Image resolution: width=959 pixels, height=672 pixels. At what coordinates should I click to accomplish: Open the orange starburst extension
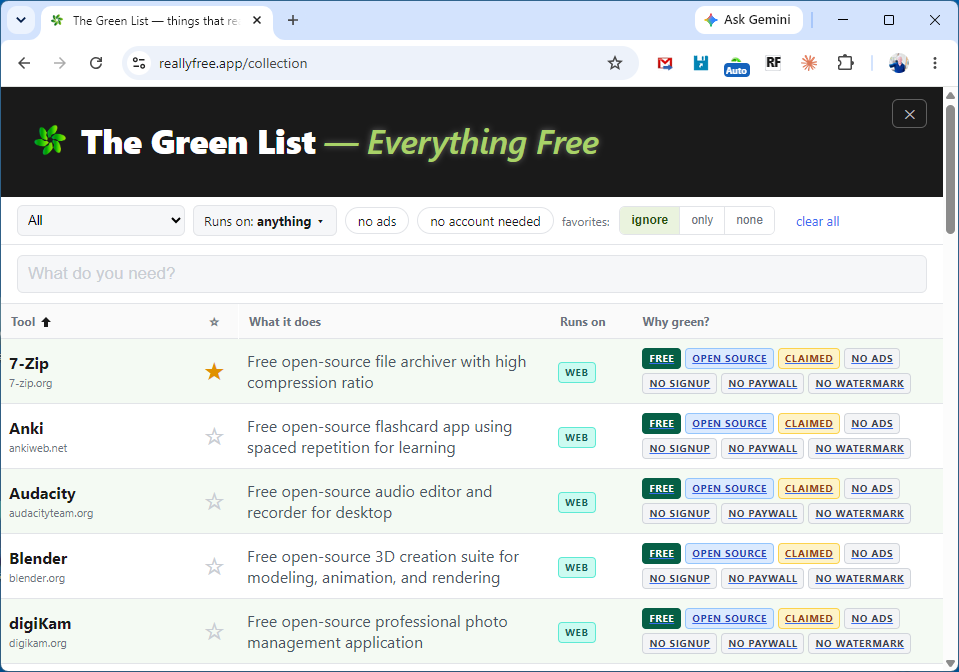pyautogui.click(x=809, y=62)
